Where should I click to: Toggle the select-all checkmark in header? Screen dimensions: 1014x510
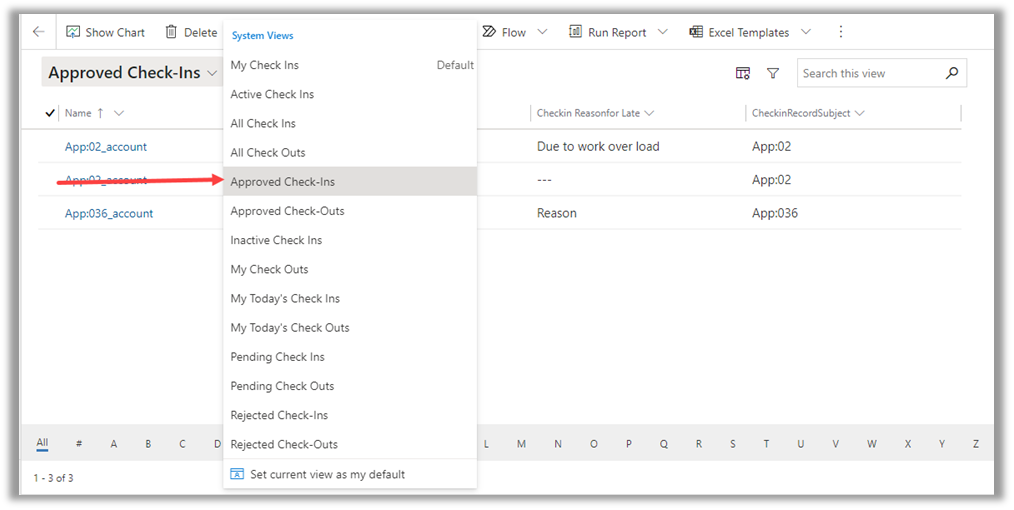click(x=50, y=113)
